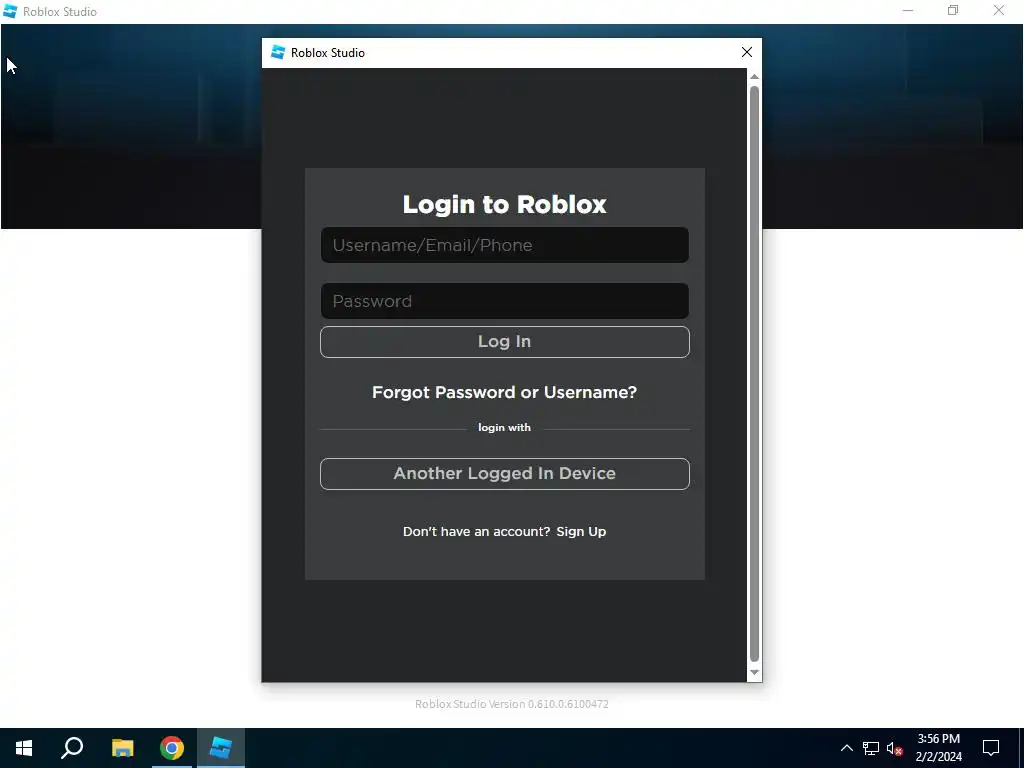Viewport: 1024px width, 768px height.
Task: Click the login dialog scroll up arrow
Action: (754, 76)
